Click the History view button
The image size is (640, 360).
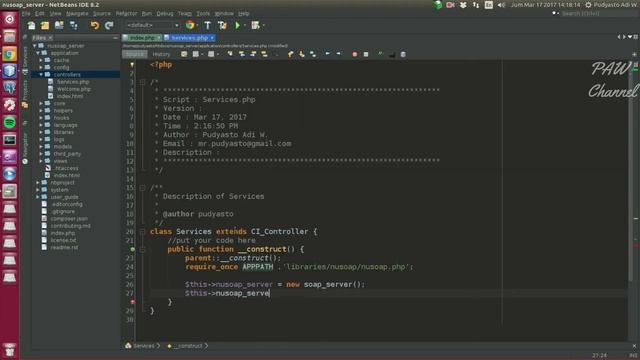[x=161, y=54]
